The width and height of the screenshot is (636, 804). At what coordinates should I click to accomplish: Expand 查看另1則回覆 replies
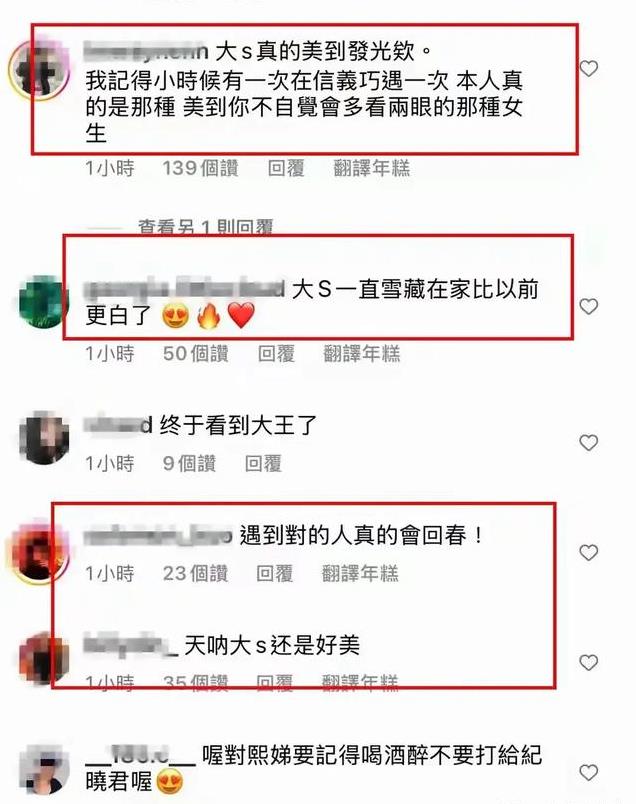pos(205,227)
